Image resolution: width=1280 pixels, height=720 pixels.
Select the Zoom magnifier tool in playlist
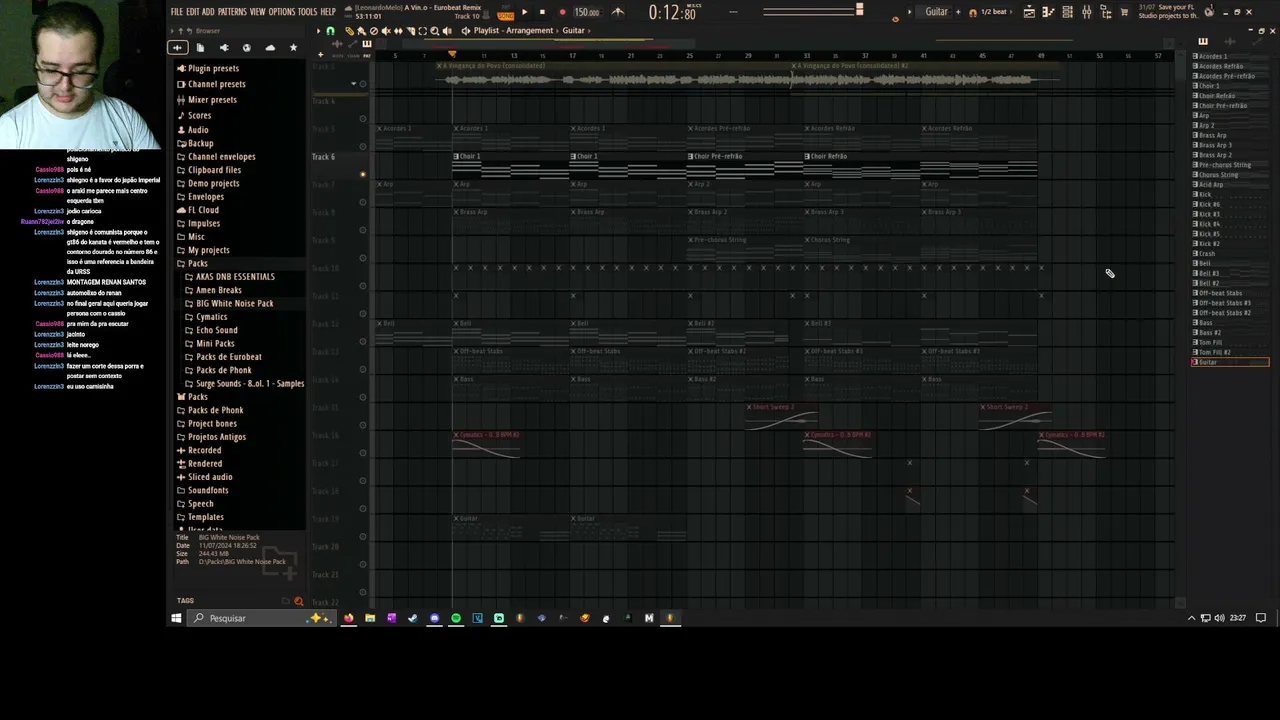434,31
